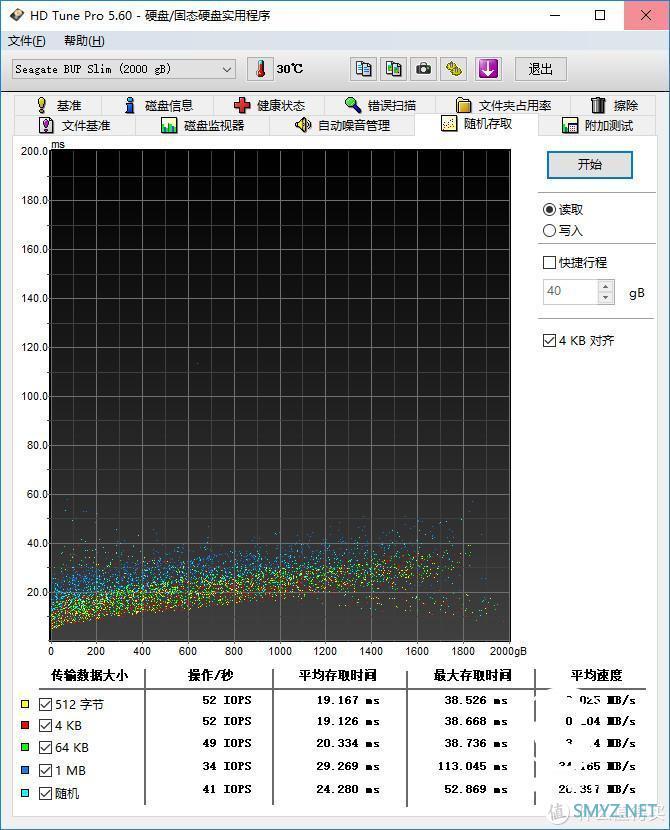Open the 文件夹占用率 tab

point(503,105)
